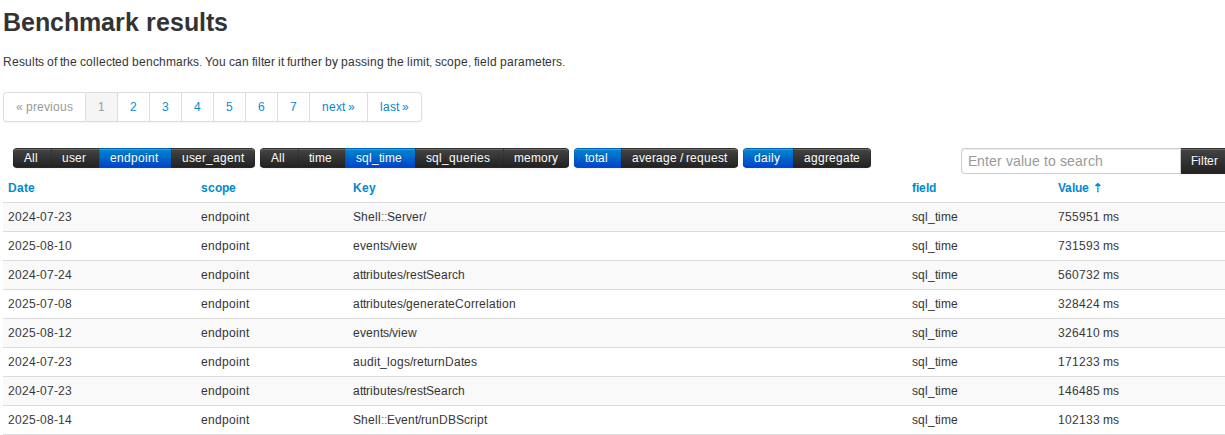Viewport: 1225px width, 435px height.
Task: Jump to page 7 of benchmarks
Action: click(293, 107)
